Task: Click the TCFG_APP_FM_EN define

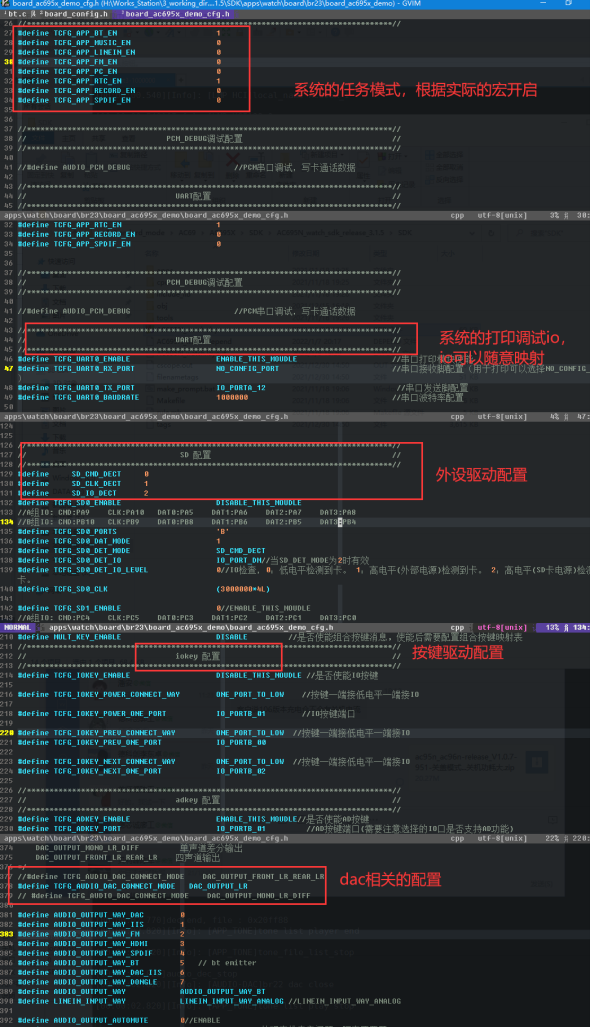Action: (x=119, y=62)
